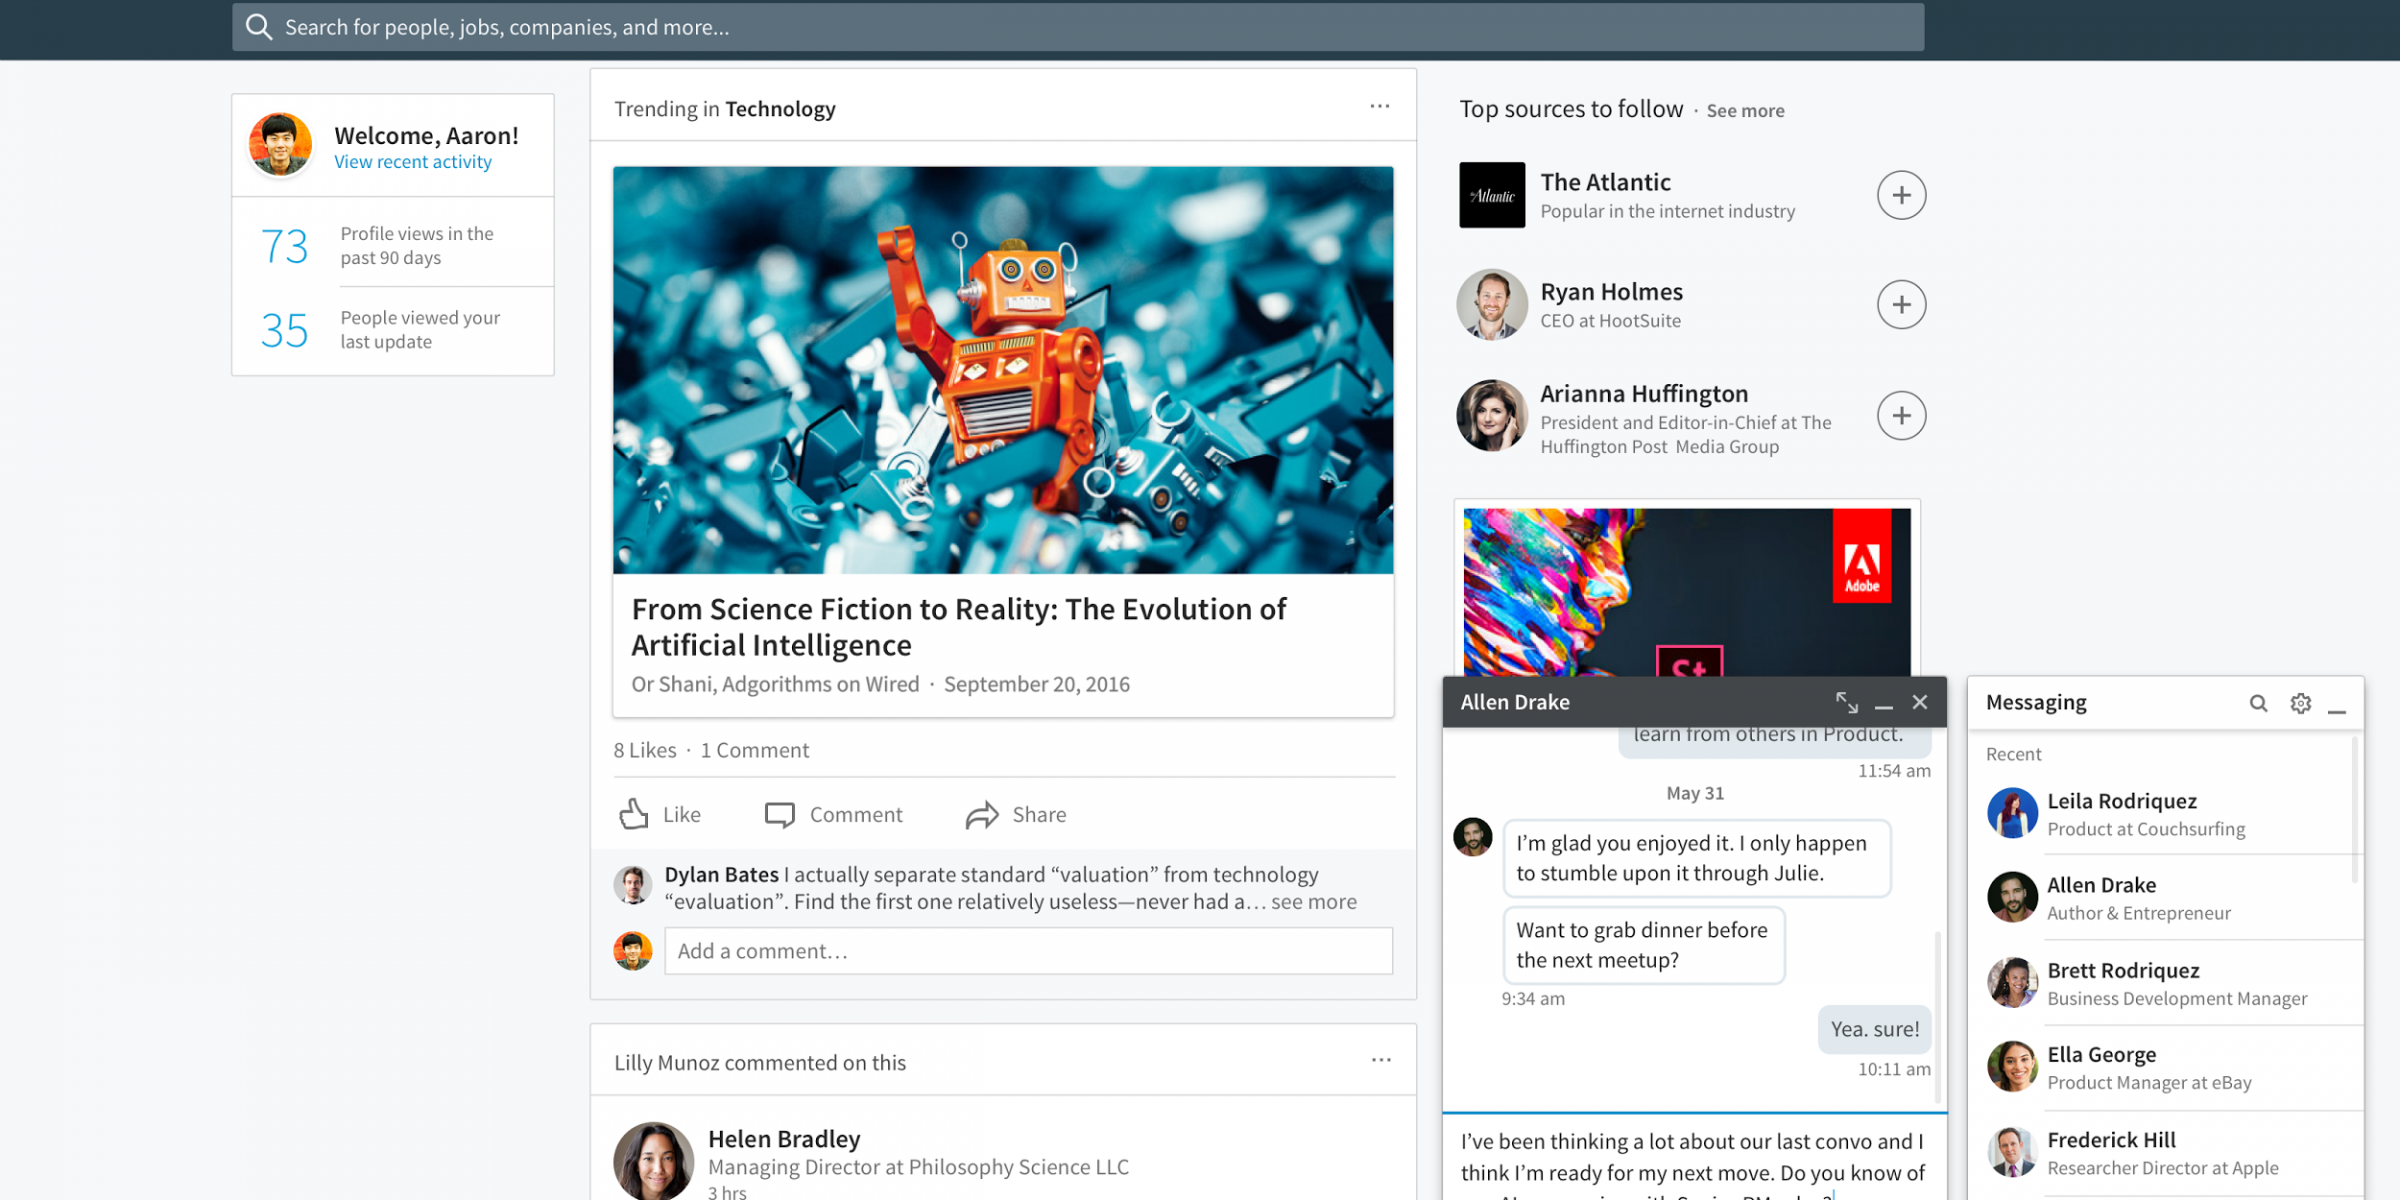Search messages with Messaging magnifier icon
This screenshot has height=1200, width=2400.
pos(2258,703)
